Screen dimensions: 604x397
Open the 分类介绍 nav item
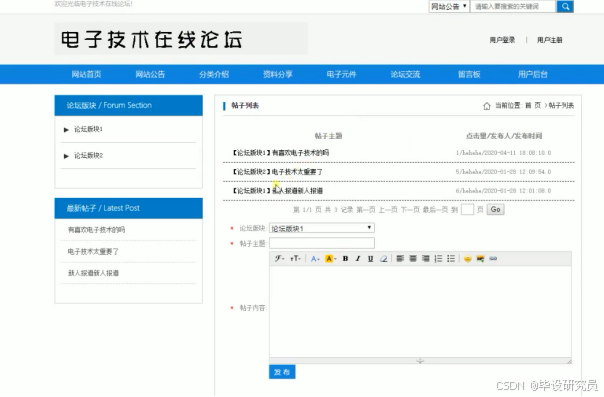(x=214, y=74)
